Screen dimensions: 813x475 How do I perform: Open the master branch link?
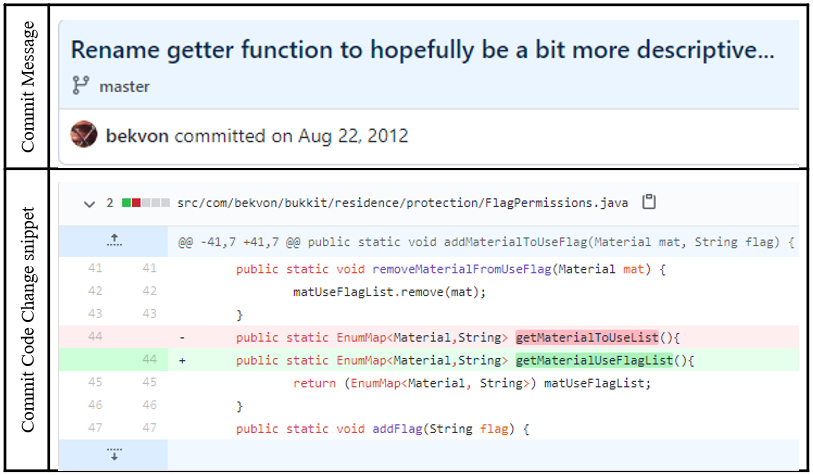124,87
